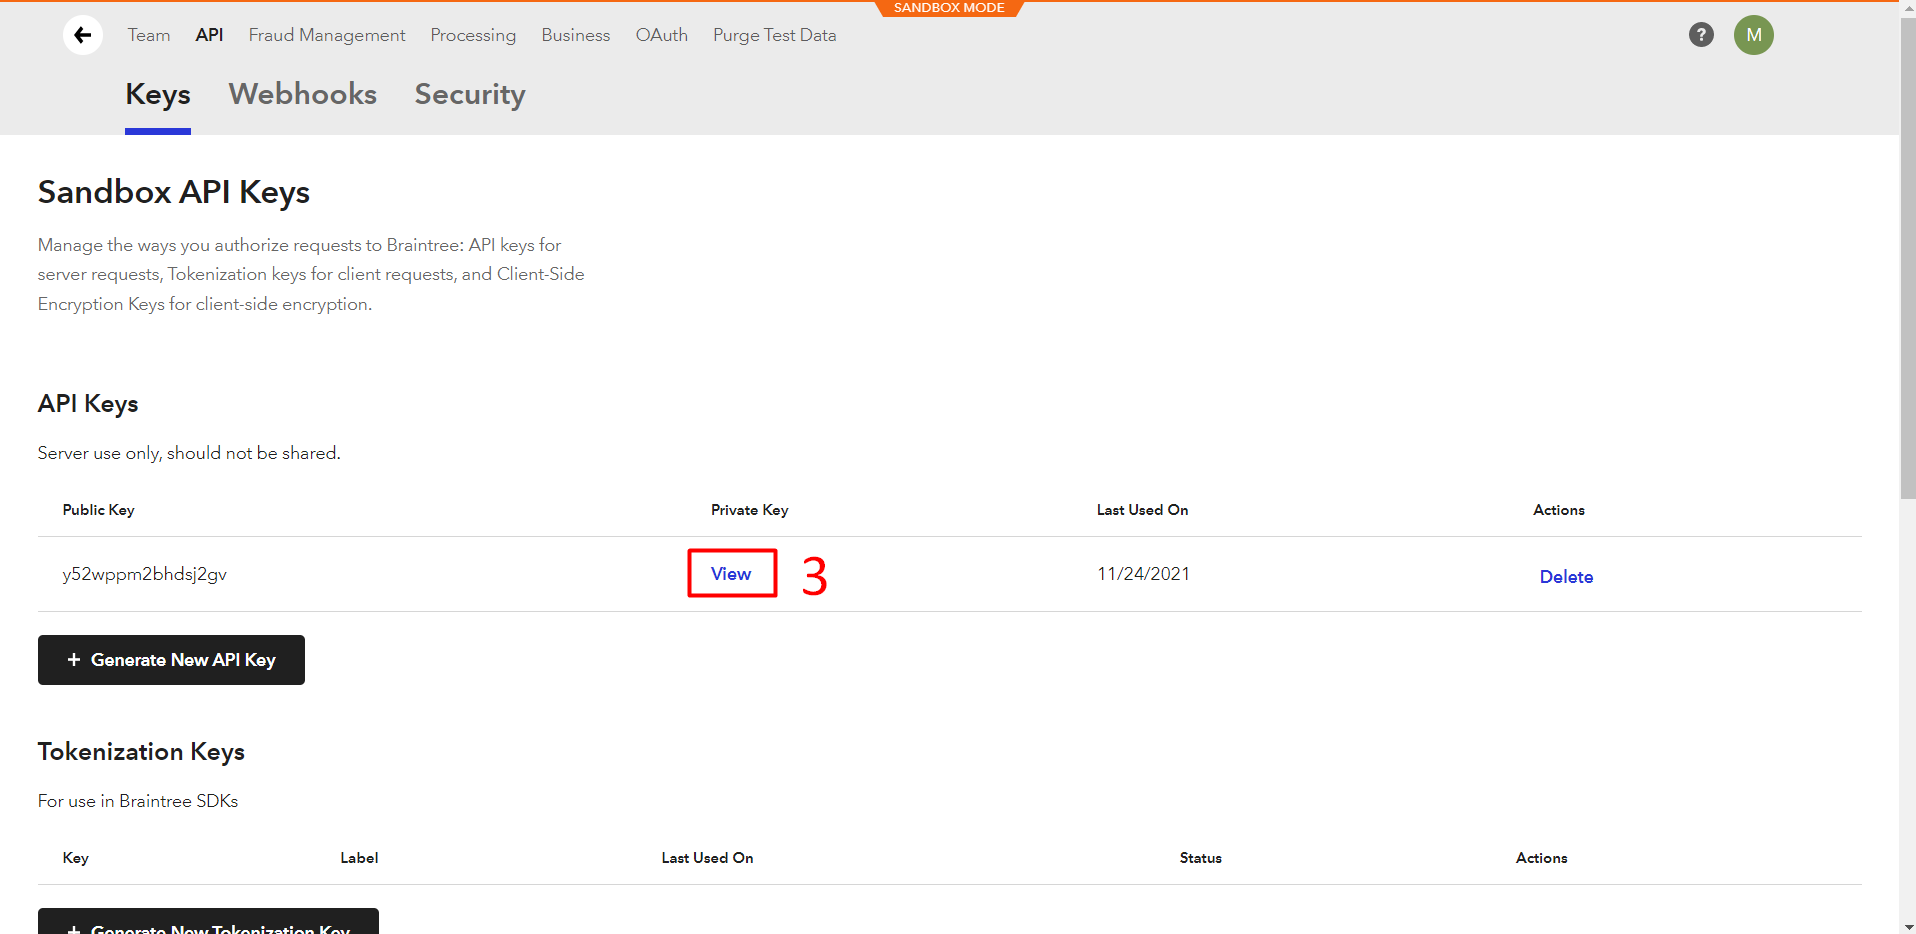Navigate to Business settings
This screenshot has height=934, width=1916.
pyautogui.click(x=575, y=35)
